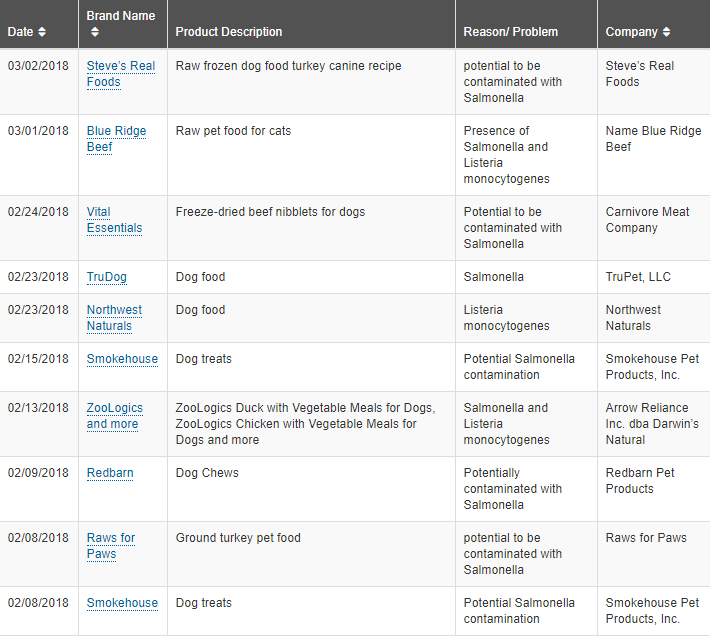Click company 'Redbarn Pet Products'
The image size is (710, 638).
(640, 481)
